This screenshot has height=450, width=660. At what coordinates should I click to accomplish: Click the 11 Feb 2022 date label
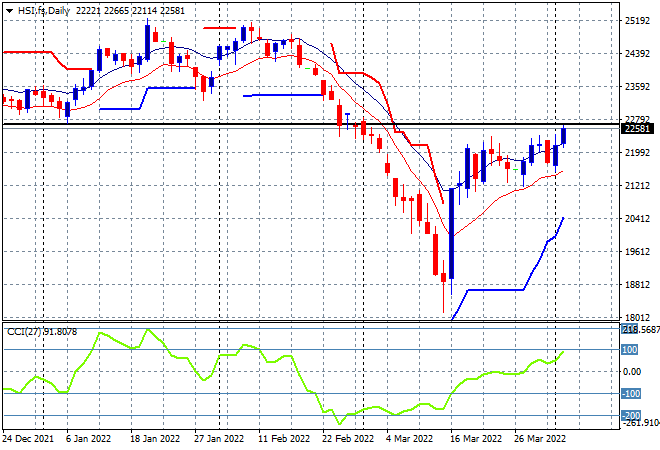pyautogui.click(x=284, y=439)
